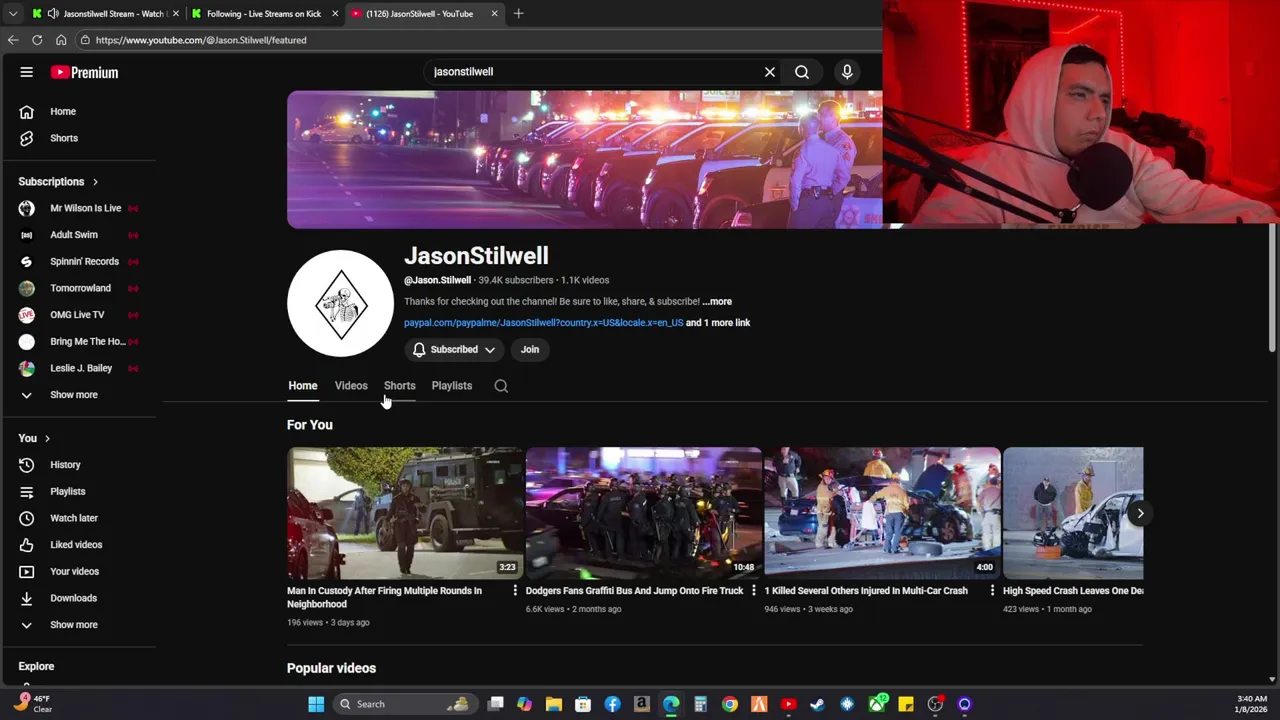Open browser tab list dropdown
1280x720 pixels.
[13, 14]
